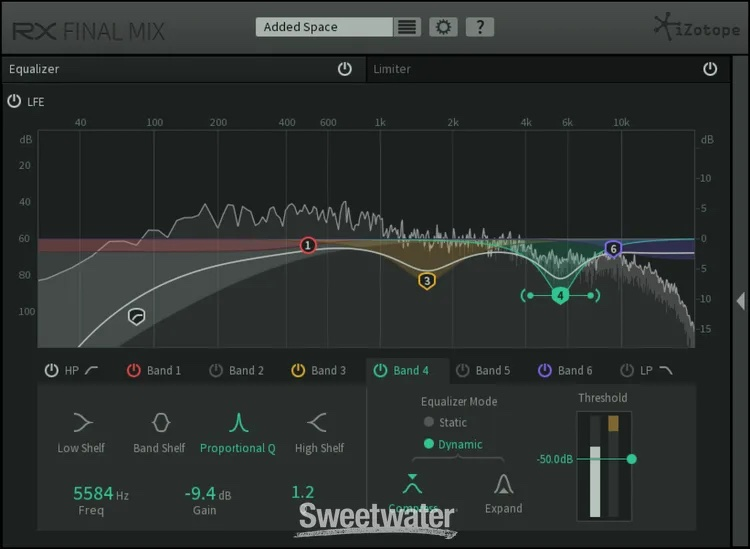Viewport: 750px width, 549px height.
Task: Click the Threshold slider handle
Action: tap(631, 459)
